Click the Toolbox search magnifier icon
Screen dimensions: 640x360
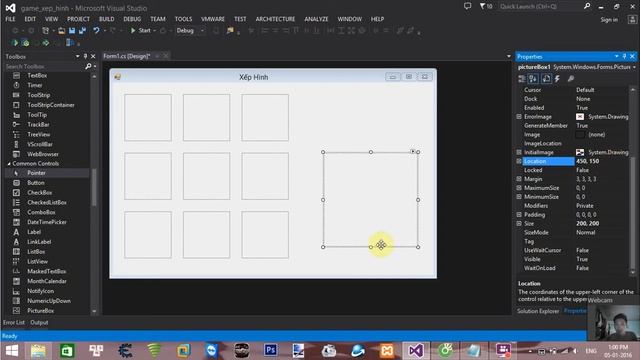[88, 66]
